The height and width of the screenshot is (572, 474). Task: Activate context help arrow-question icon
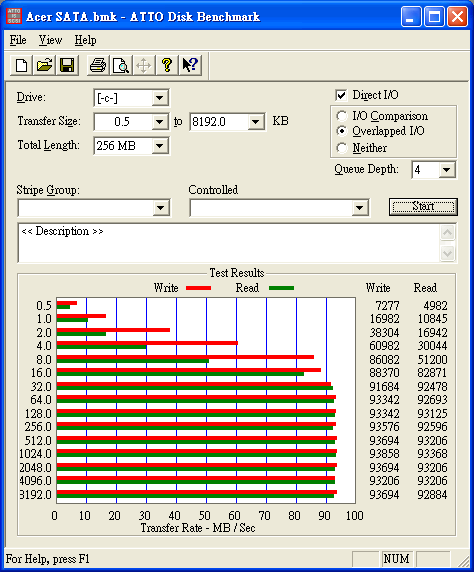(x=190, y=66)
